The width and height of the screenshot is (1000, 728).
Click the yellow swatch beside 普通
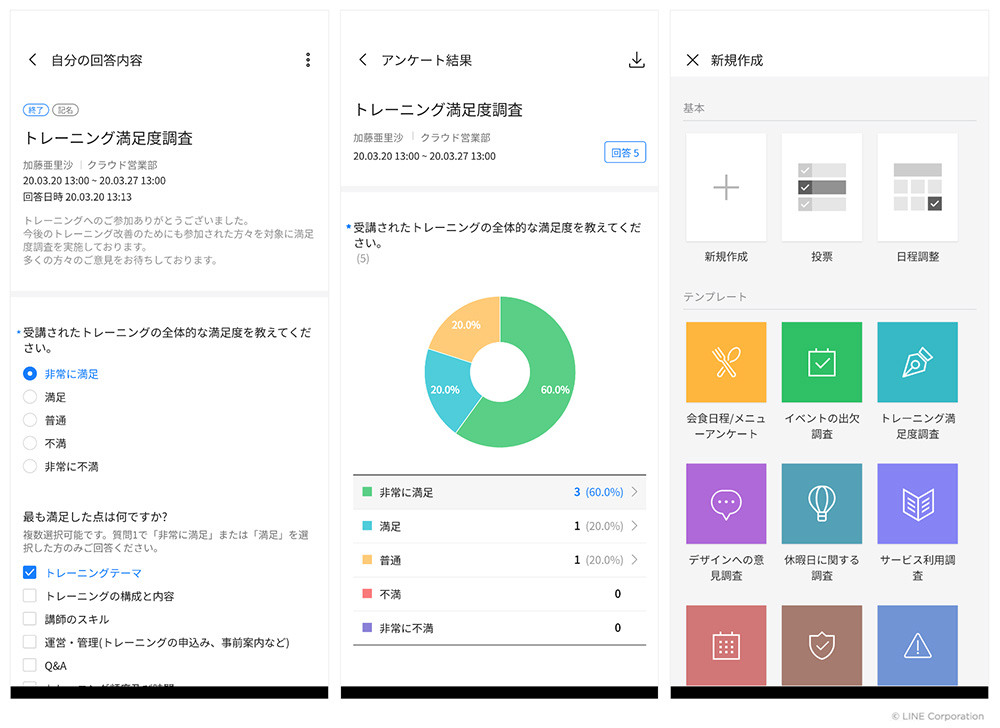point(367,560)
